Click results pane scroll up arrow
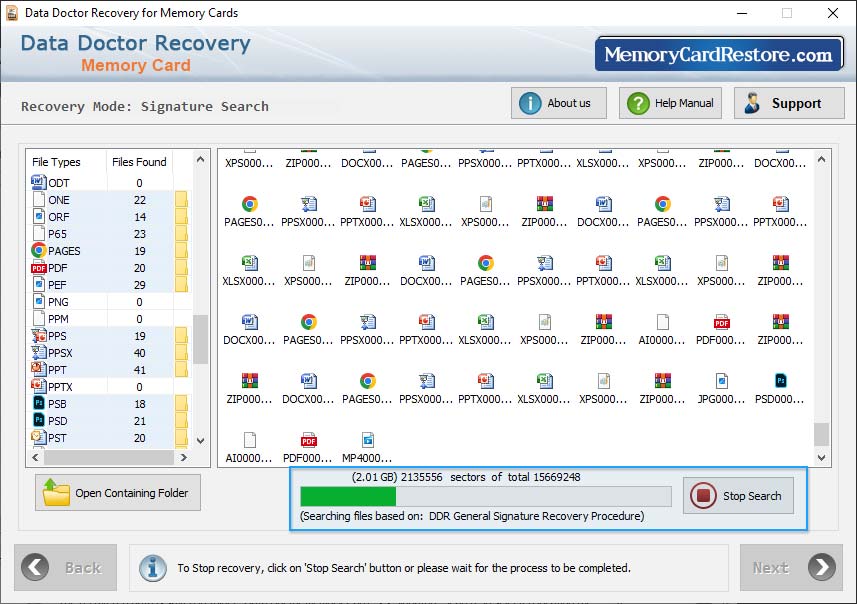The height and width of the screenshot is (604, 857). click(821, 159)
